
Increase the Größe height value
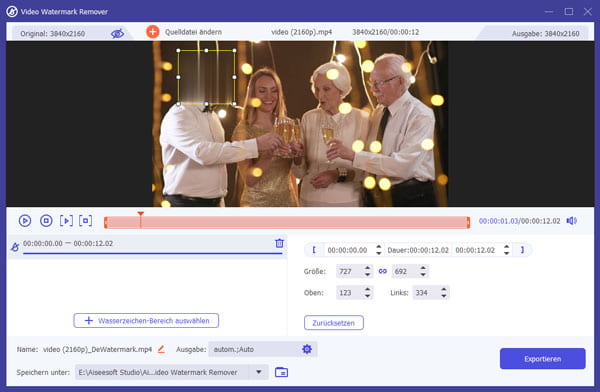click(x=423, y=268)
